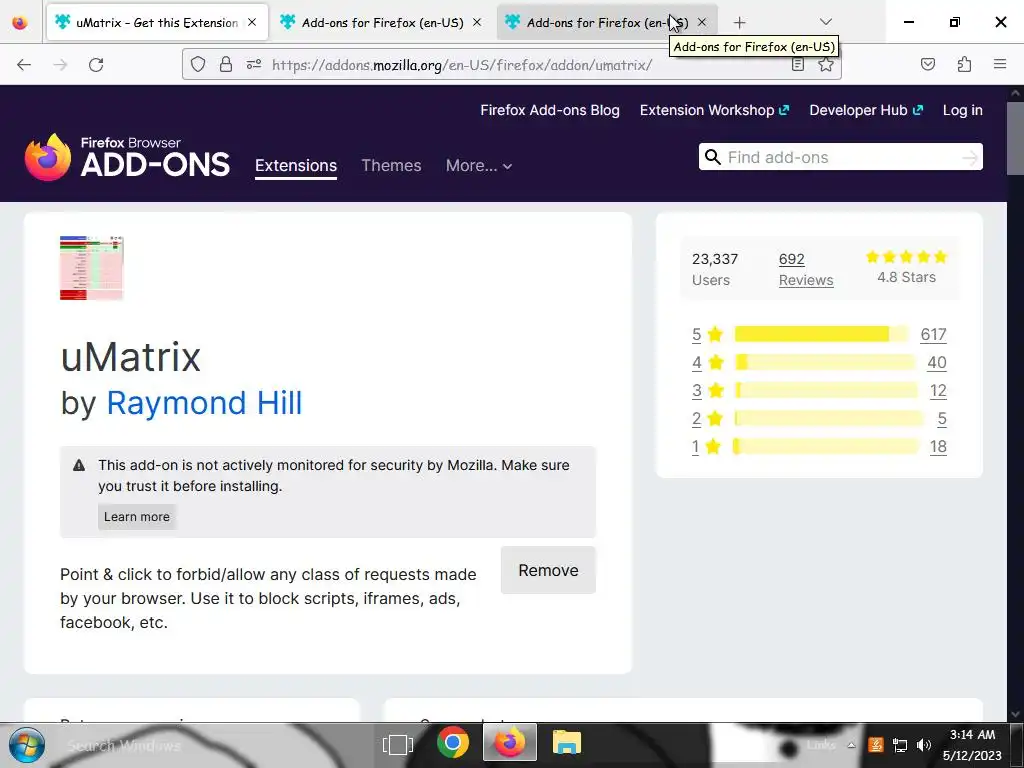Launch Google Chrome from taskbar
Image resolution: width=1024 pixels, height=768 pixels.
(453, 743)
